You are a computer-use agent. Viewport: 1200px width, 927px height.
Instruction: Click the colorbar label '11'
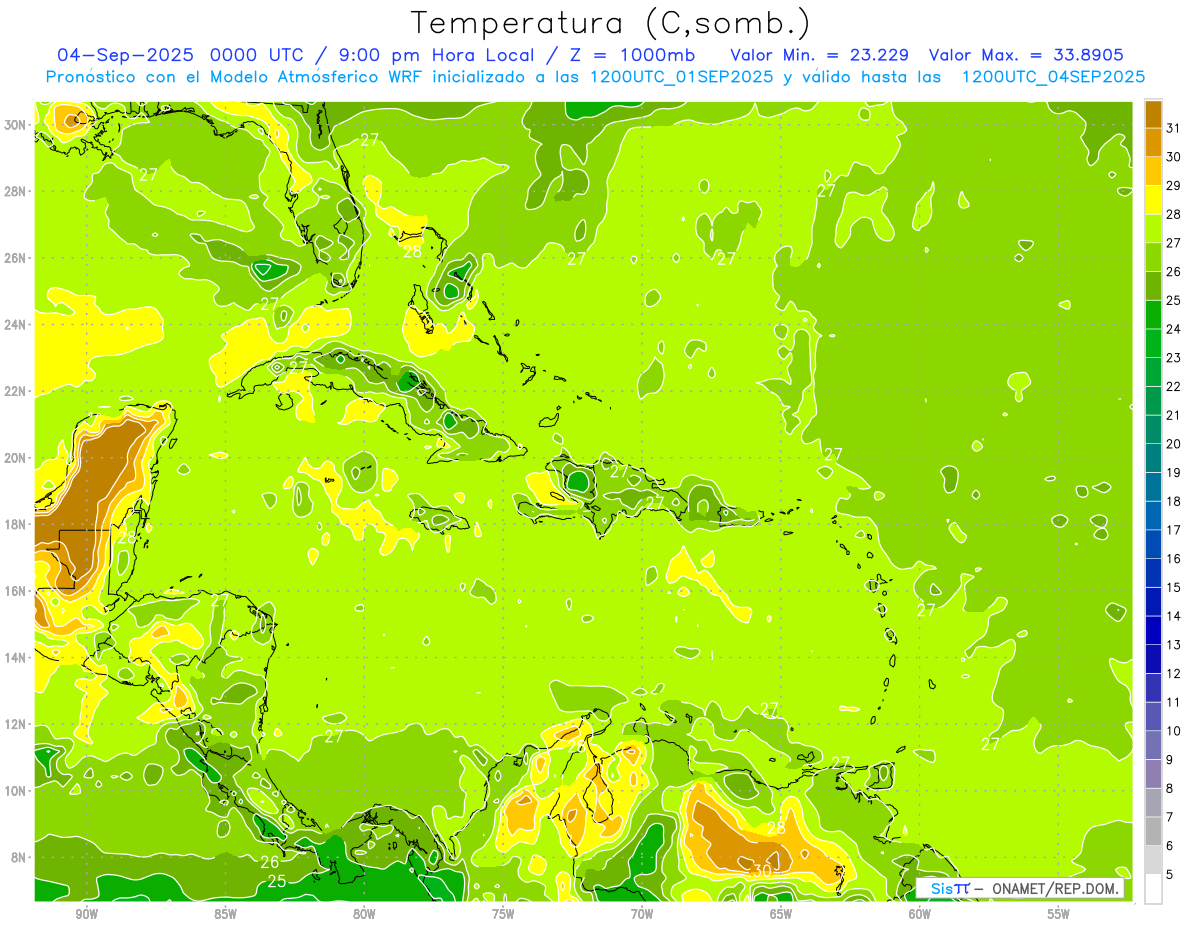coord(1174,702)
